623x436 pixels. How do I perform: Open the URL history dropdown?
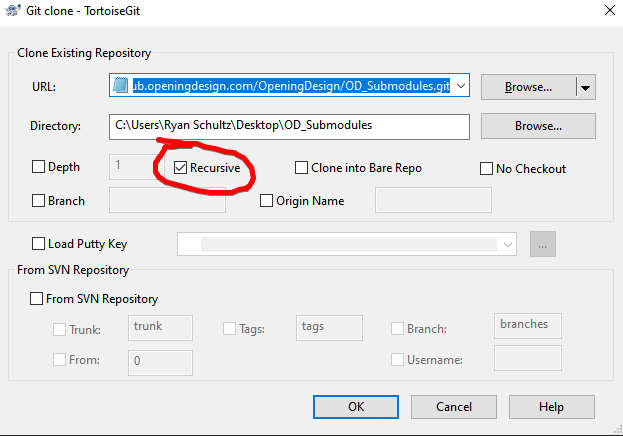click(460, 87)
